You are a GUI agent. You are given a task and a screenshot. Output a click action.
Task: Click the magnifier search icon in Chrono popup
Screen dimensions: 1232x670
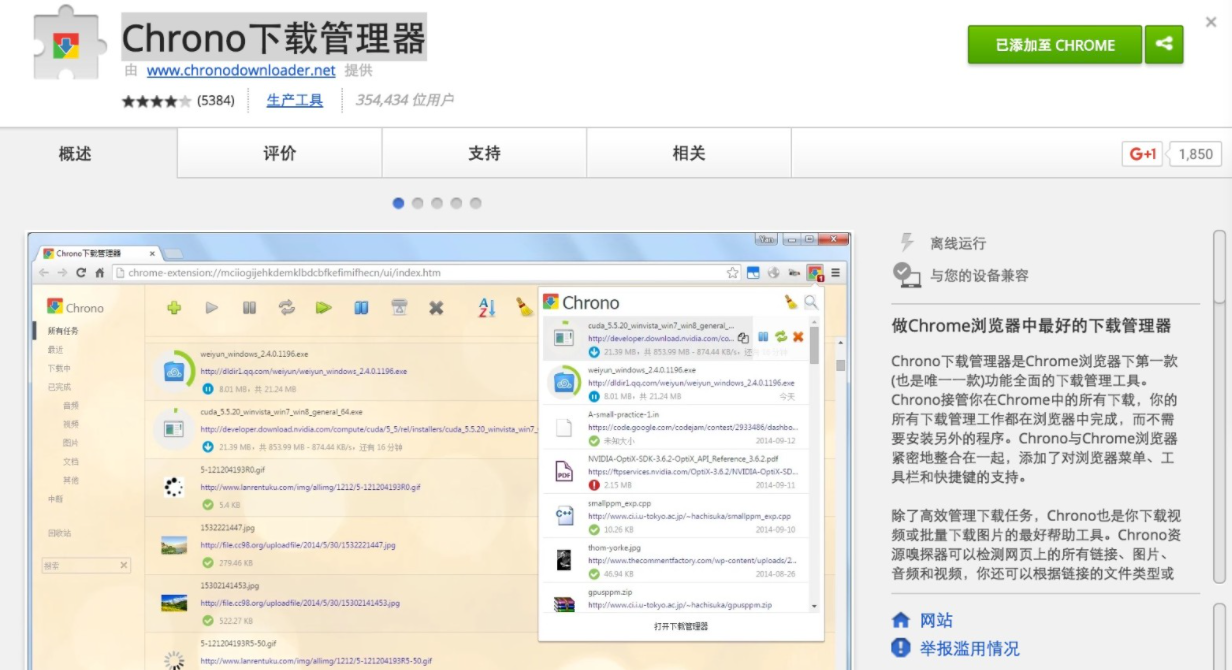click(x=810, y=301)
